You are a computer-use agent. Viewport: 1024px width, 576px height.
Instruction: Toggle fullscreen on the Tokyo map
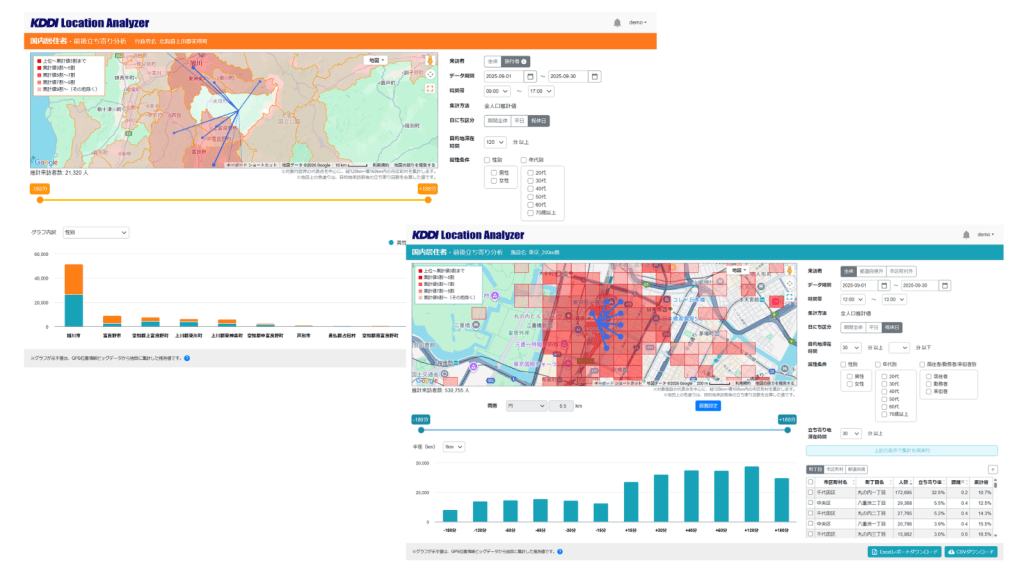tap(789, 298)
